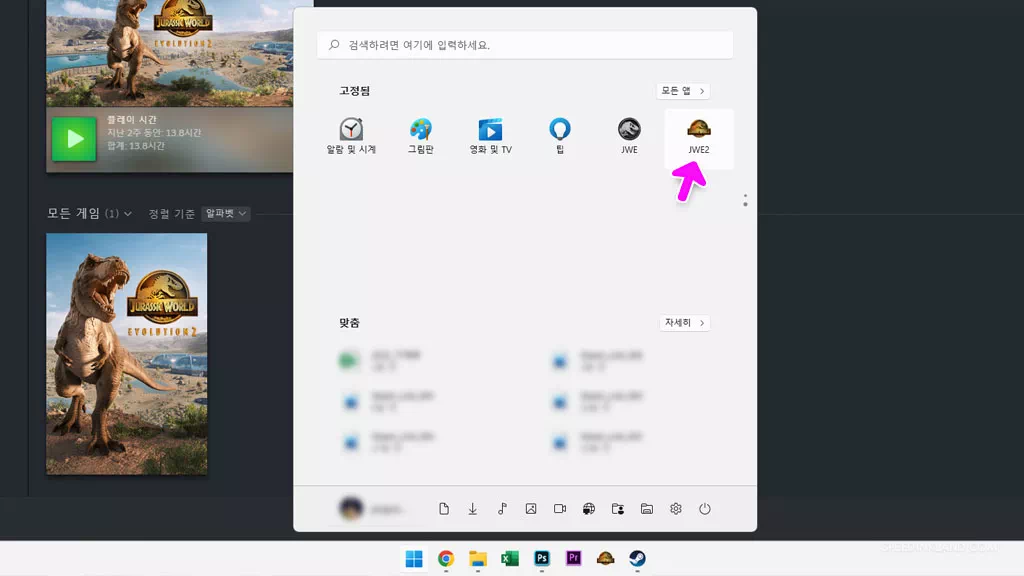This screenshot has height=576, width=1024.
Task: Click the 정렬 기준 label in Steam
Action: [x=172, y=214]
